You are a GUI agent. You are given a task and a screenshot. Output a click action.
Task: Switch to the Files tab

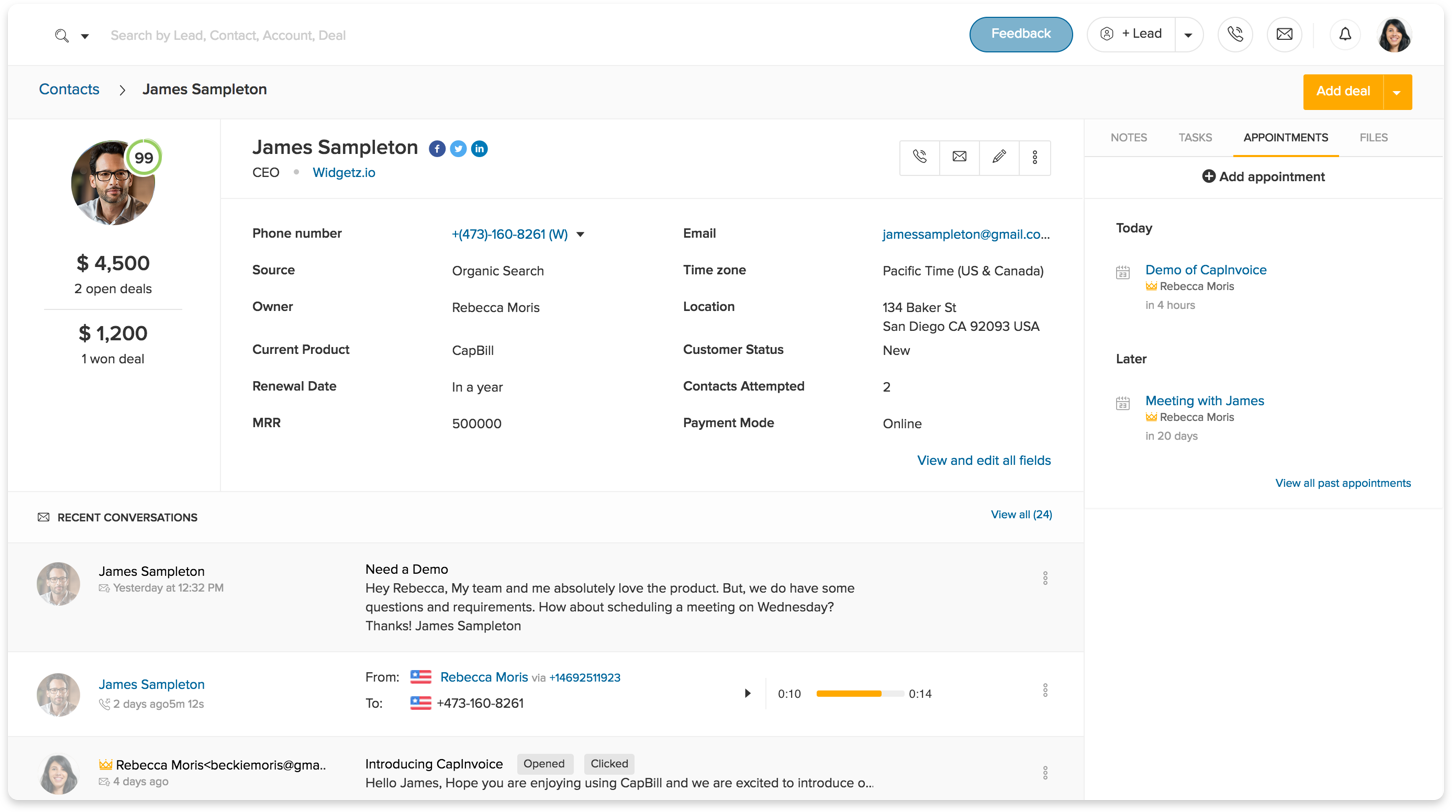[x=1373, y=138]
